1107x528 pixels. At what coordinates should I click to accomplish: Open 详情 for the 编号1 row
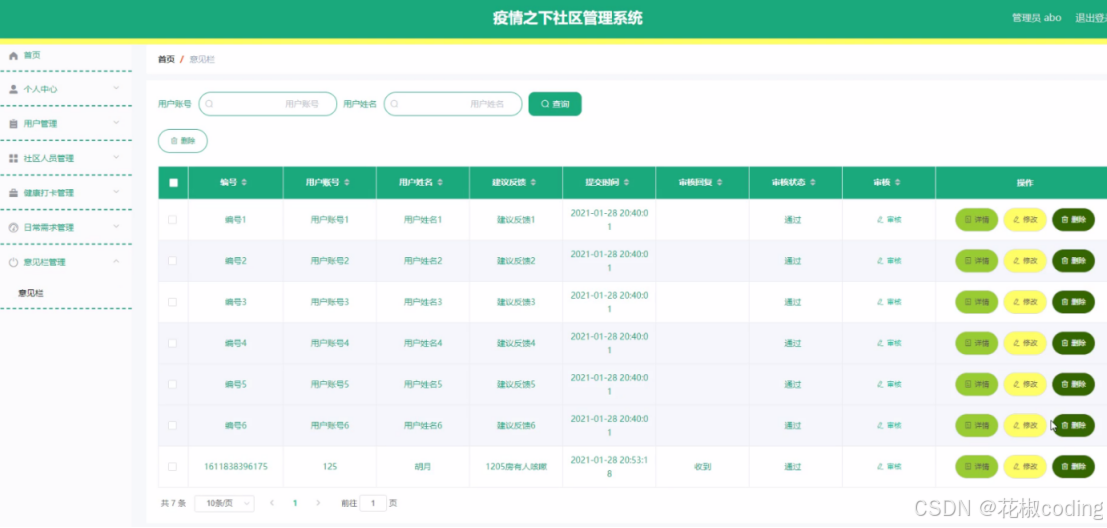pos(976,220)
